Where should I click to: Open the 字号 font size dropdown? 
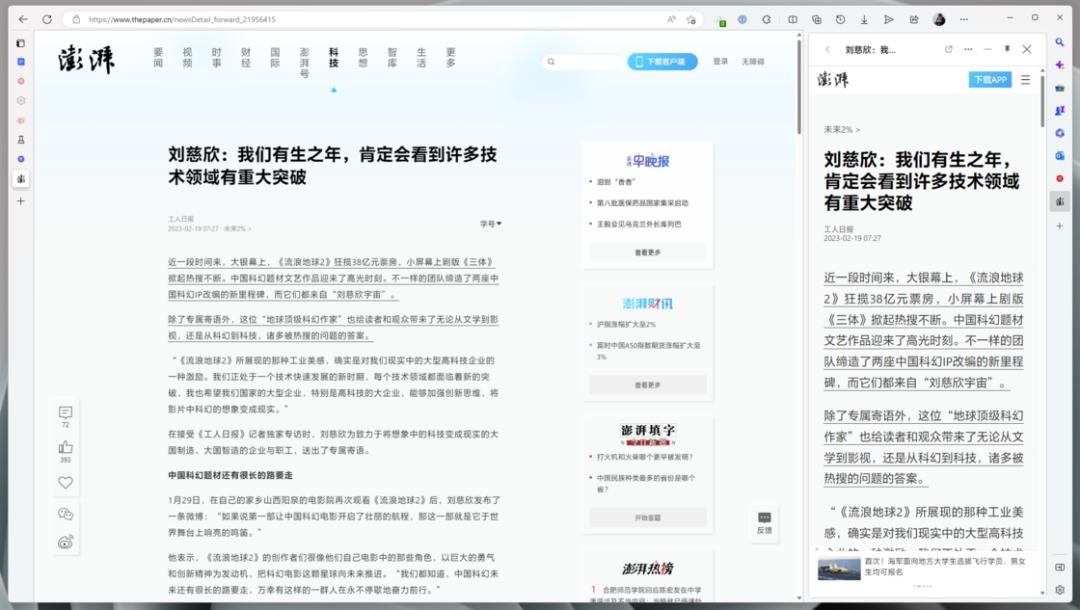(x=491, y=224)
